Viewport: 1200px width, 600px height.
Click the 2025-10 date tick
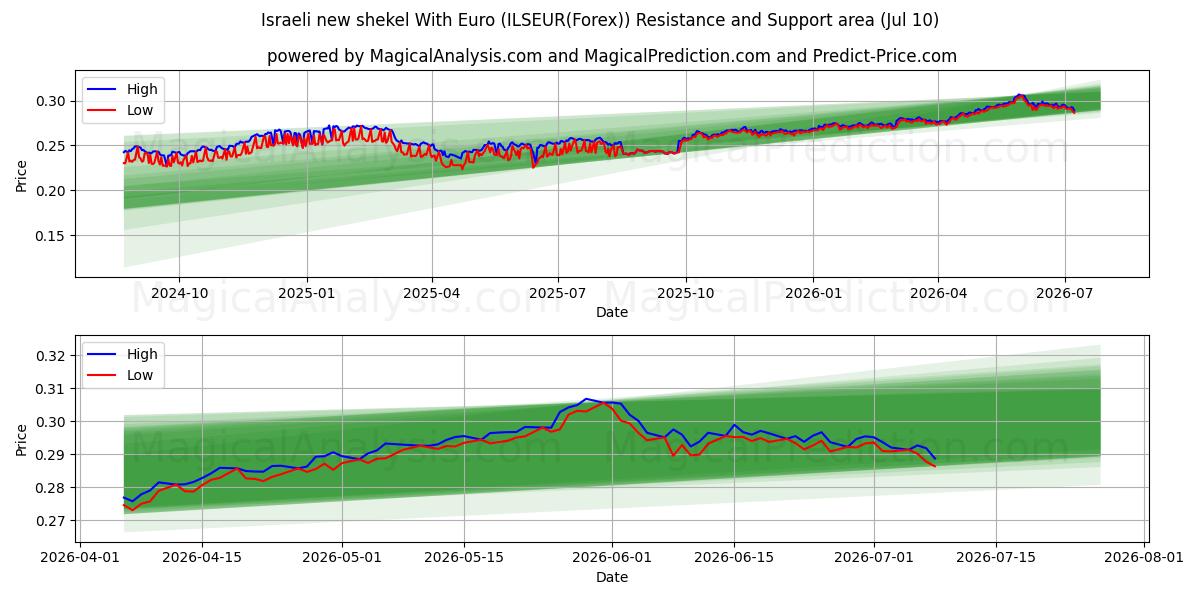tap(685, 292)
